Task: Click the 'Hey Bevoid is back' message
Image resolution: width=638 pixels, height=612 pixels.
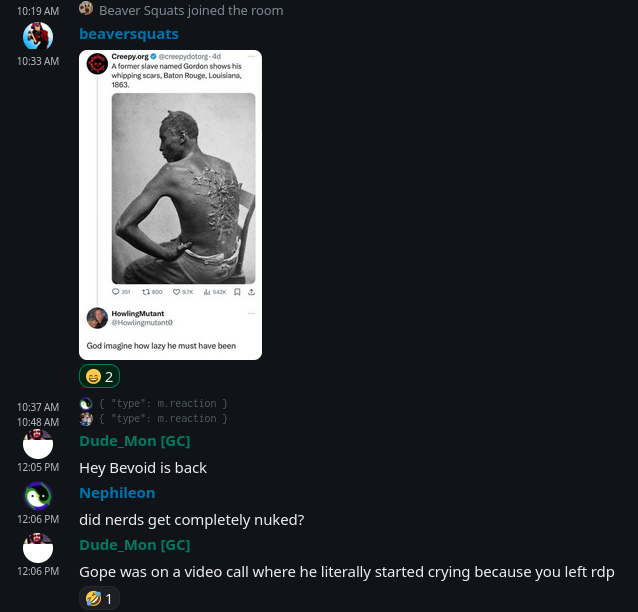Action: click(x=143, y=468)
